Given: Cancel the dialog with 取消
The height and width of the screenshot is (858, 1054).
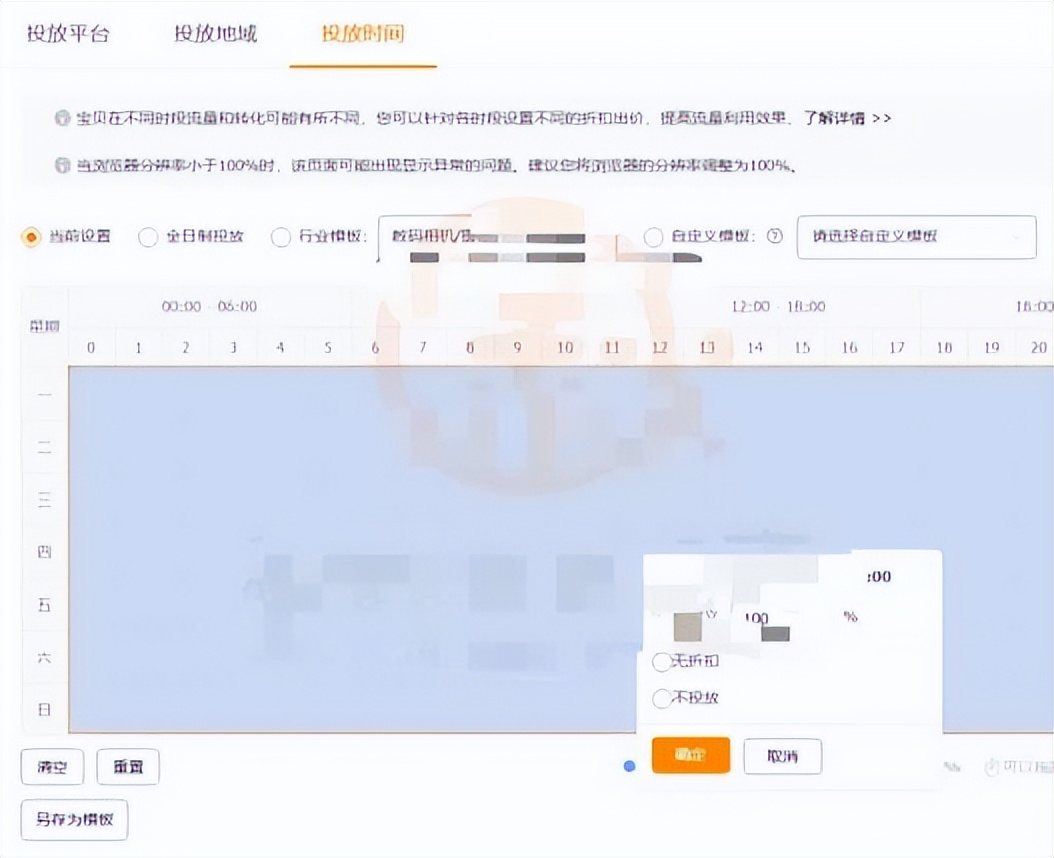Looking at the screenshot, I should [x=783, y=756].
